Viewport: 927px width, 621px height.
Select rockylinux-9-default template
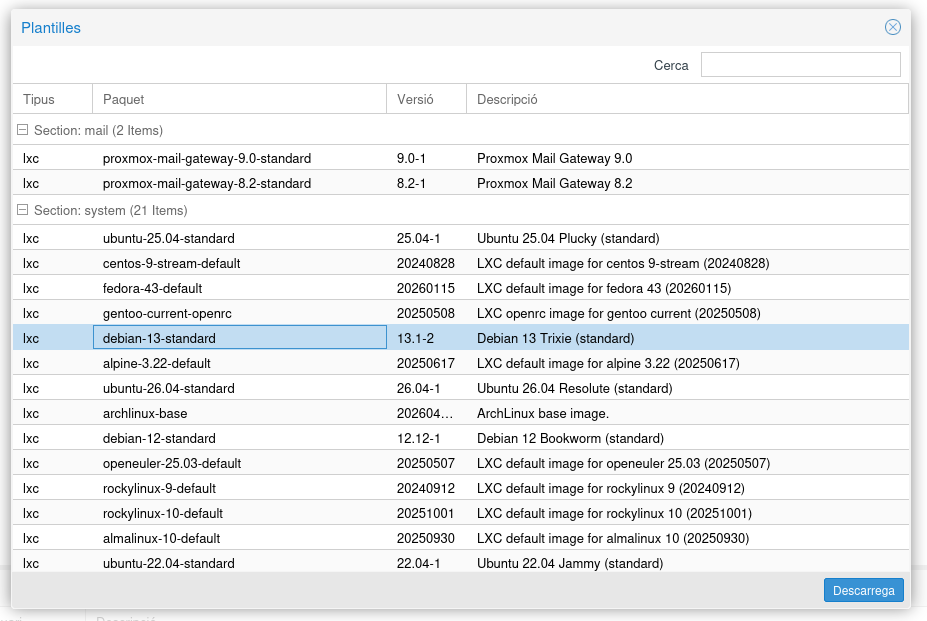tap(159, 489)
